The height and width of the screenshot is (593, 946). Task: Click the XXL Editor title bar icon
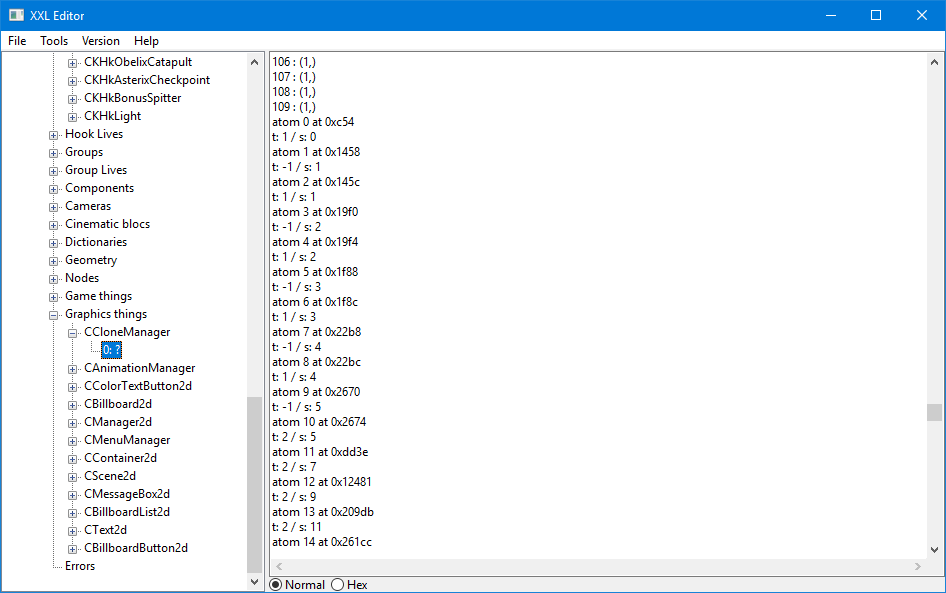point(16,15)
